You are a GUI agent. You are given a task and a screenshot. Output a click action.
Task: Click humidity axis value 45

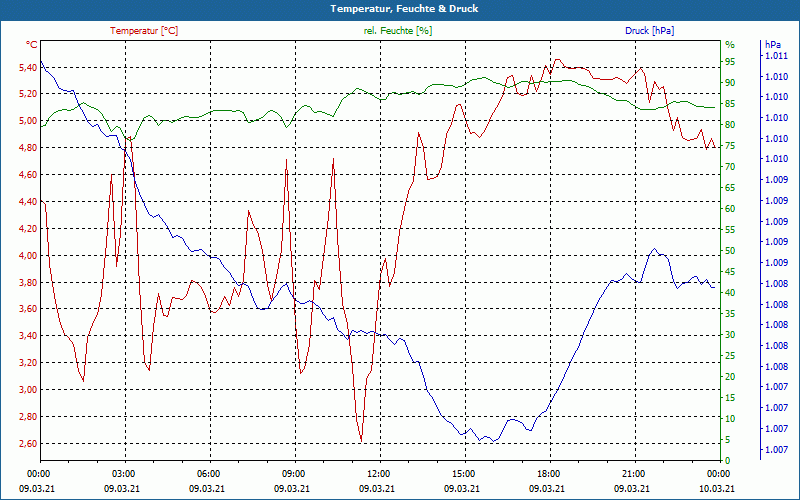(730, 272)
